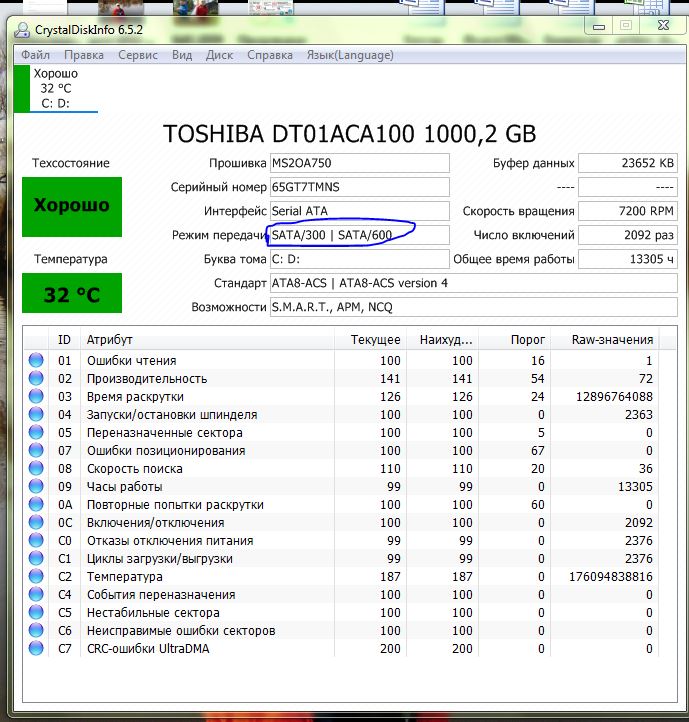Select the status orb for Нестабильные сектора
The height and width of the screenshot is (722, 689).
[x=37, y=613]
